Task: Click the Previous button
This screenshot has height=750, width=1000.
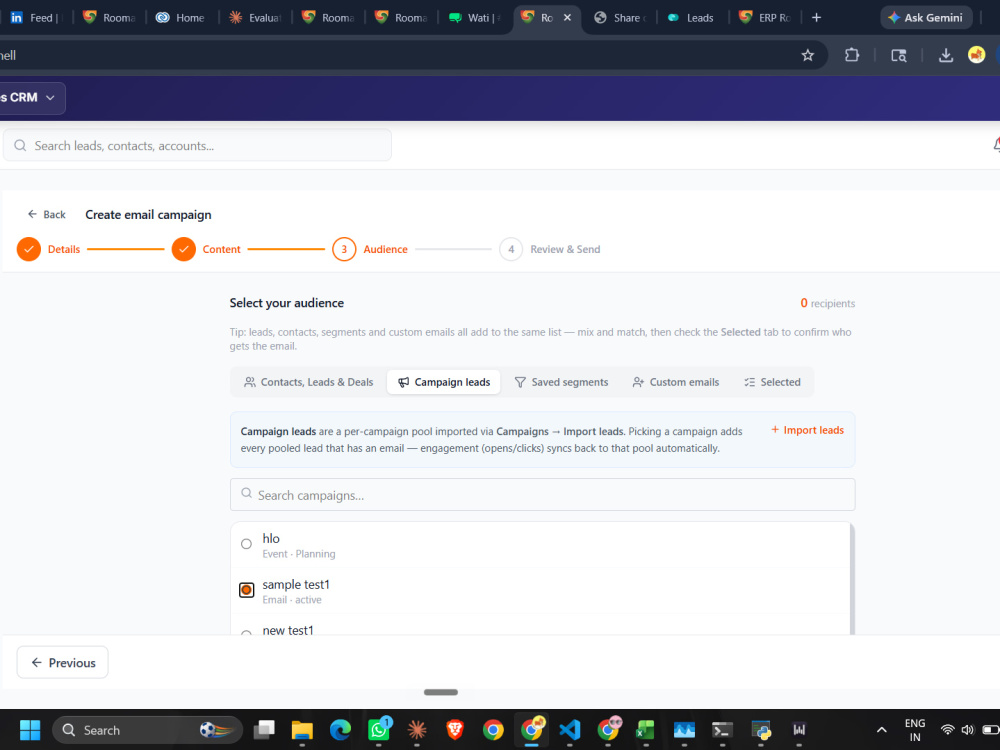Action: [62, 663]
